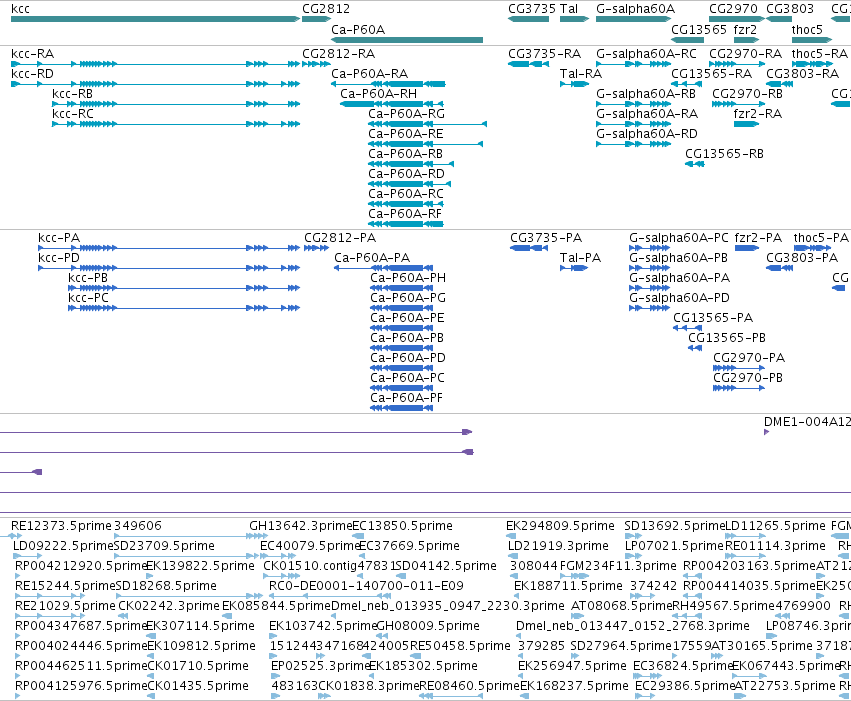
Task: Click transcript Ca-P60A-RE
Action: [406, 135]
